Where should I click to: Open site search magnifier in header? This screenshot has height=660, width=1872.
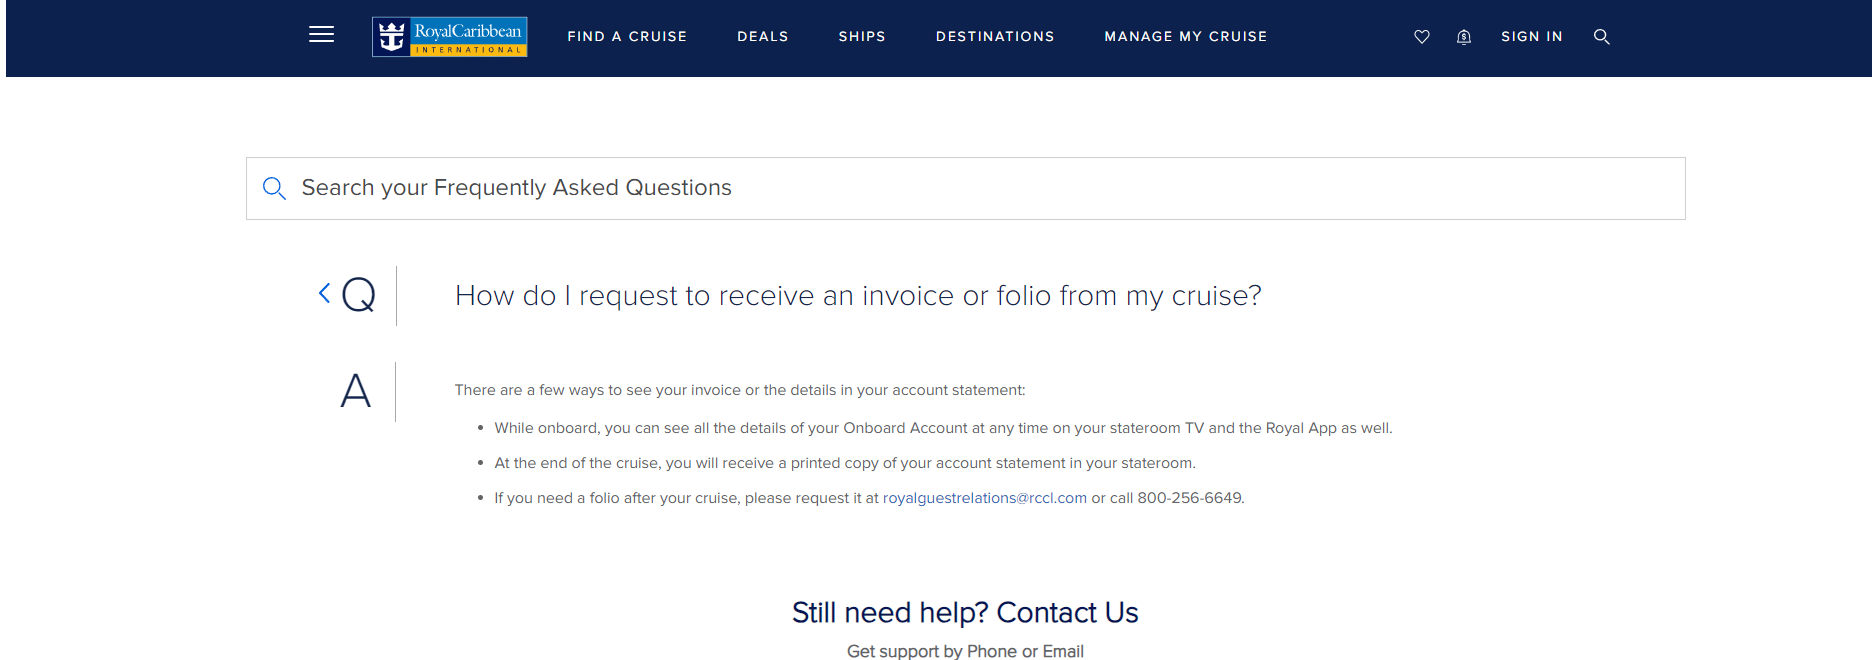pos(1601,37)
